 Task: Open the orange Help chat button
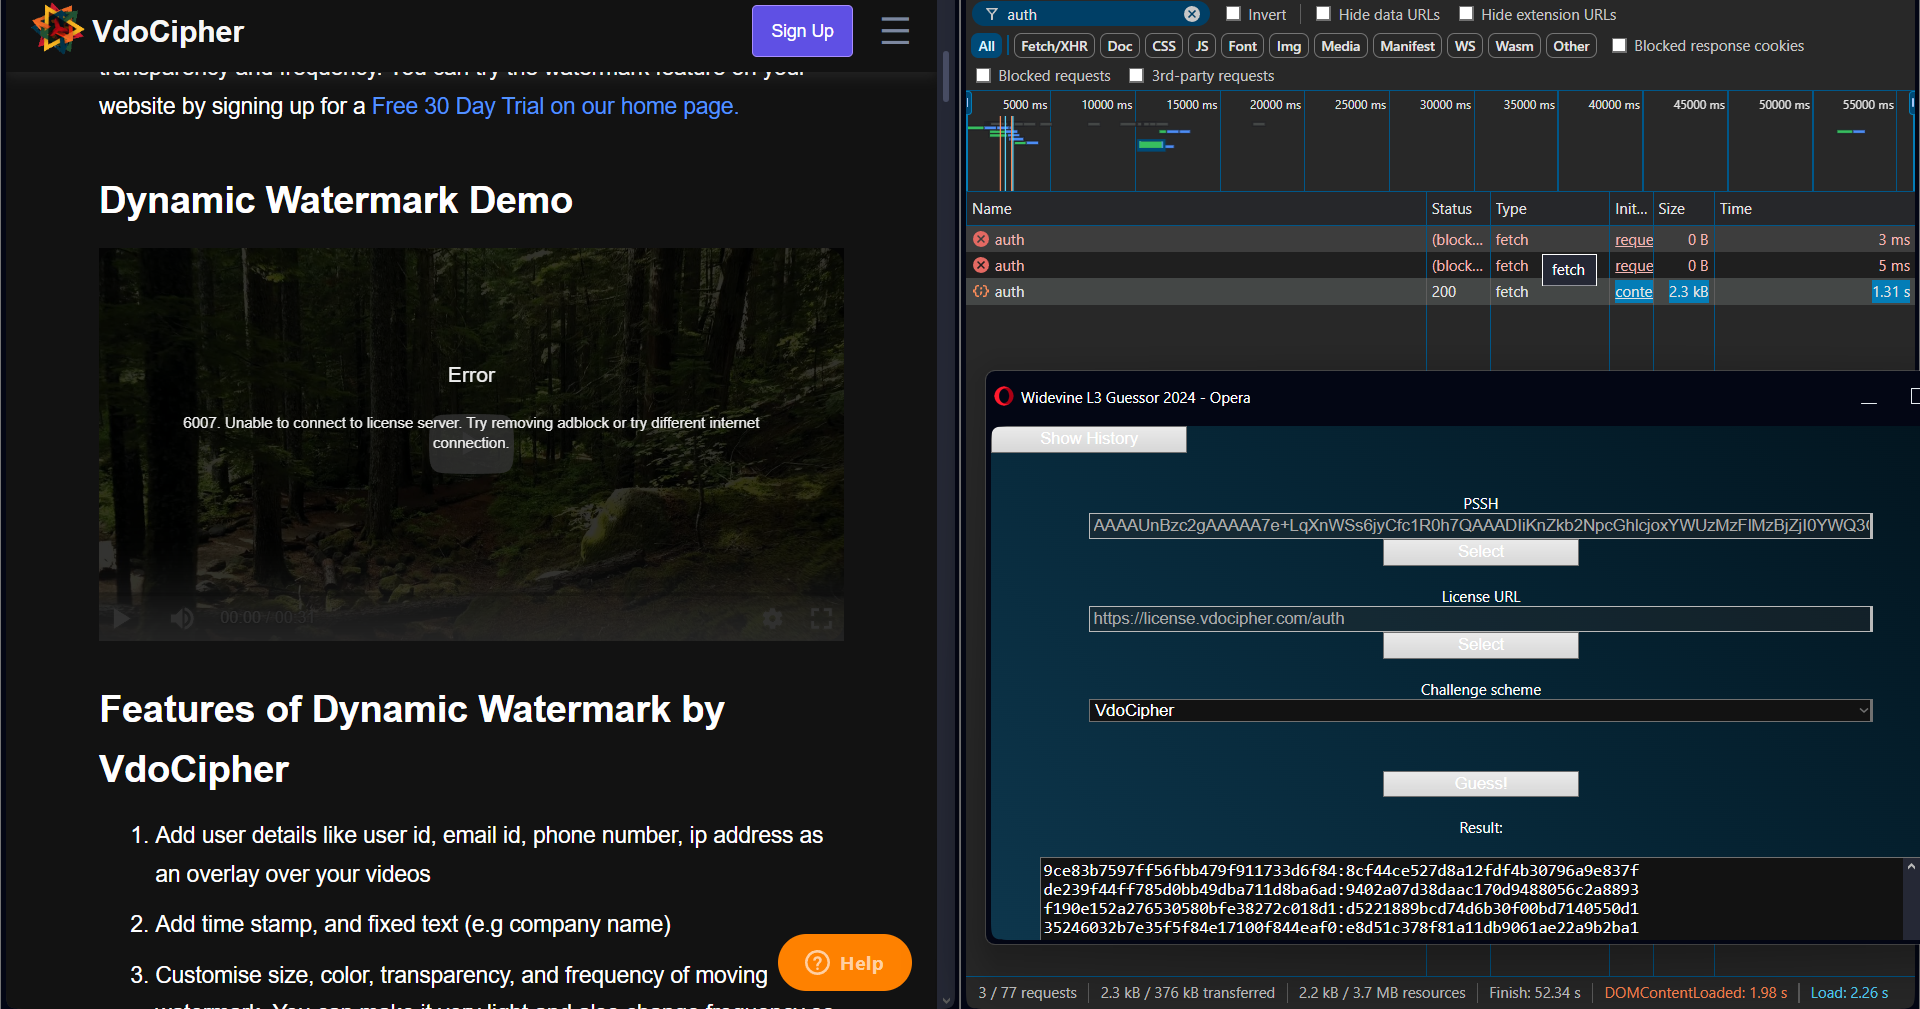845,962
